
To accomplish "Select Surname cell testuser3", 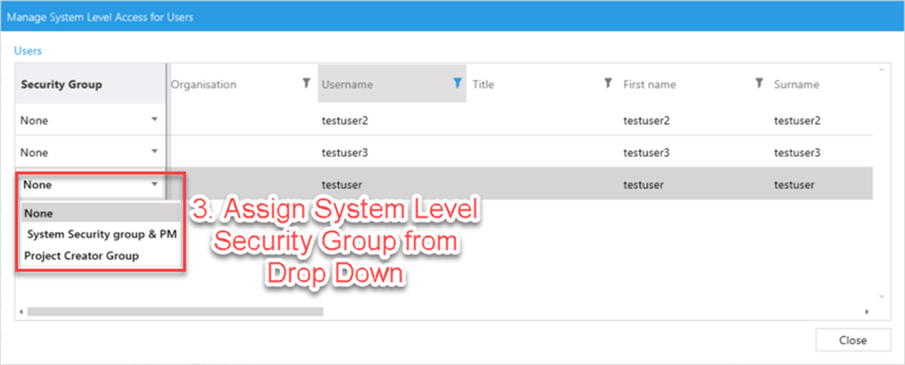I will (x=798, y=153).
